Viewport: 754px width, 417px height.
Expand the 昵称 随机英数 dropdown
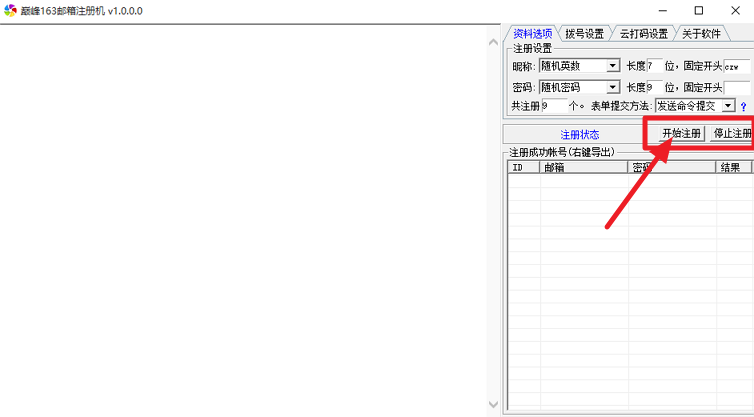coord(613,66)
